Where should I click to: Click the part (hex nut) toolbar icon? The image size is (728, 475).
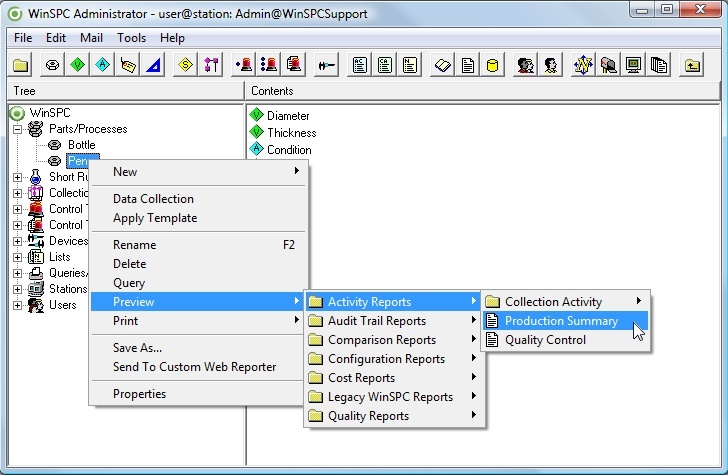point(52,65)
